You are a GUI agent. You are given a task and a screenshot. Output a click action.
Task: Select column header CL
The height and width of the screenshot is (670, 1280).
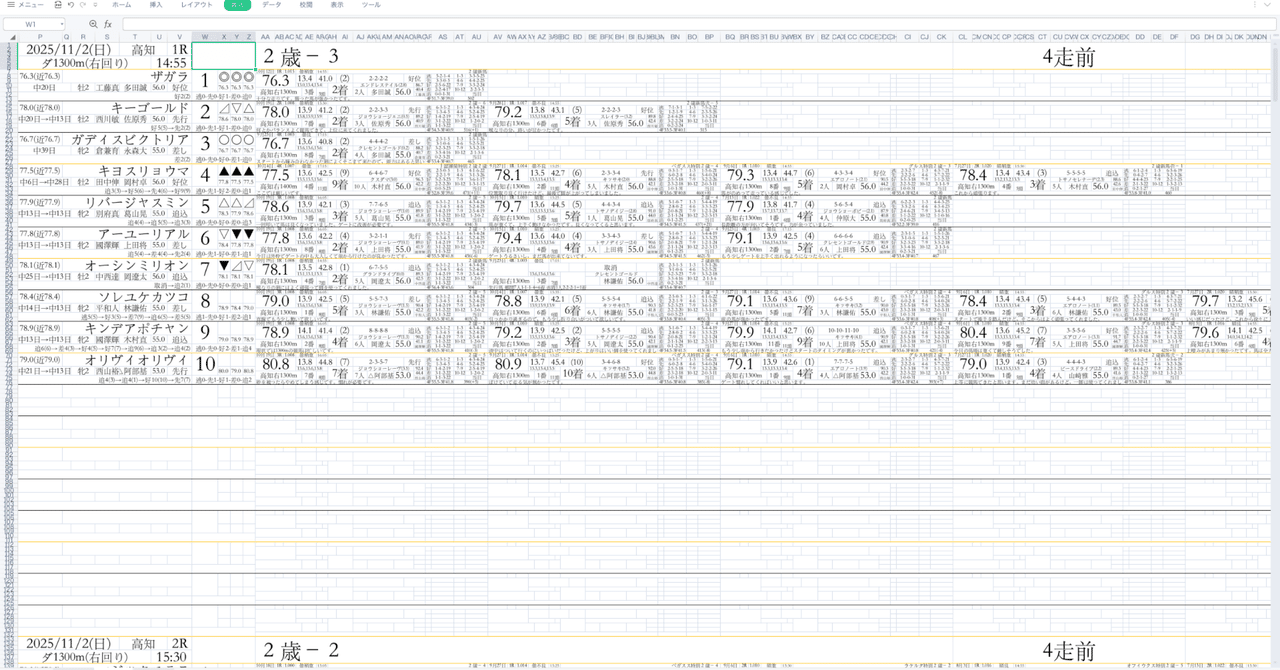click(x=963, y=37)
